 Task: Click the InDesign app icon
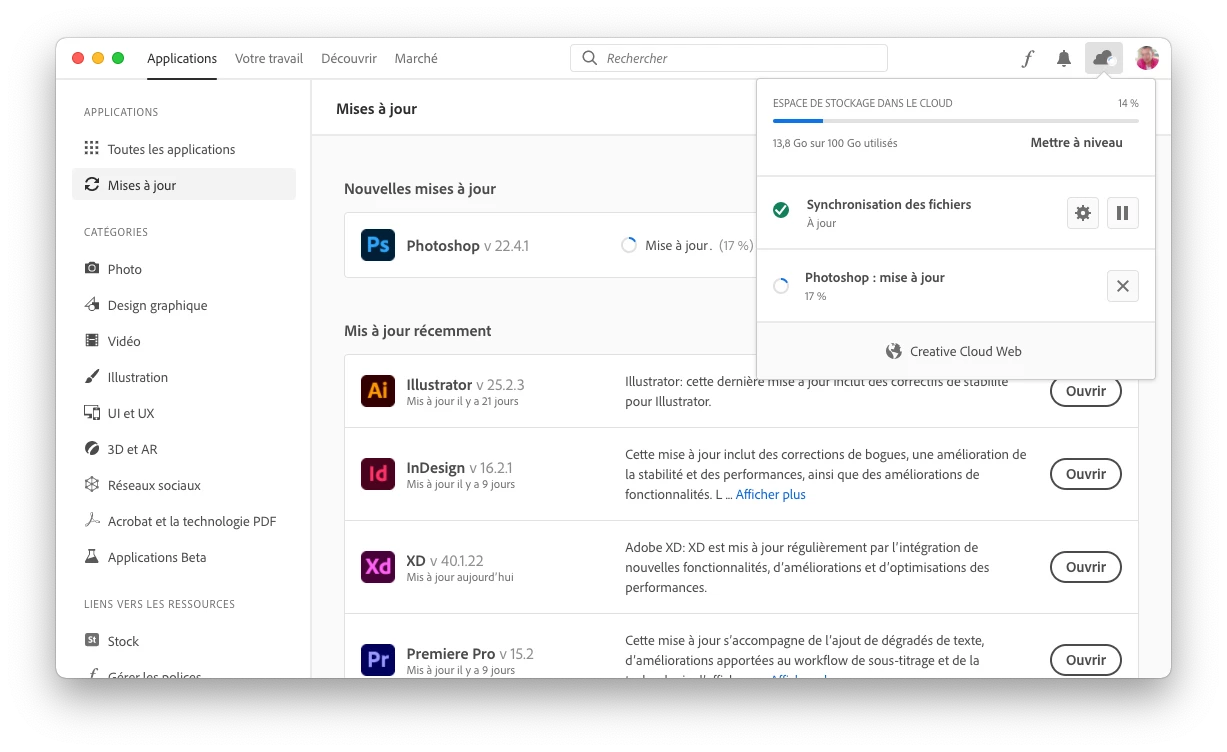378,474
